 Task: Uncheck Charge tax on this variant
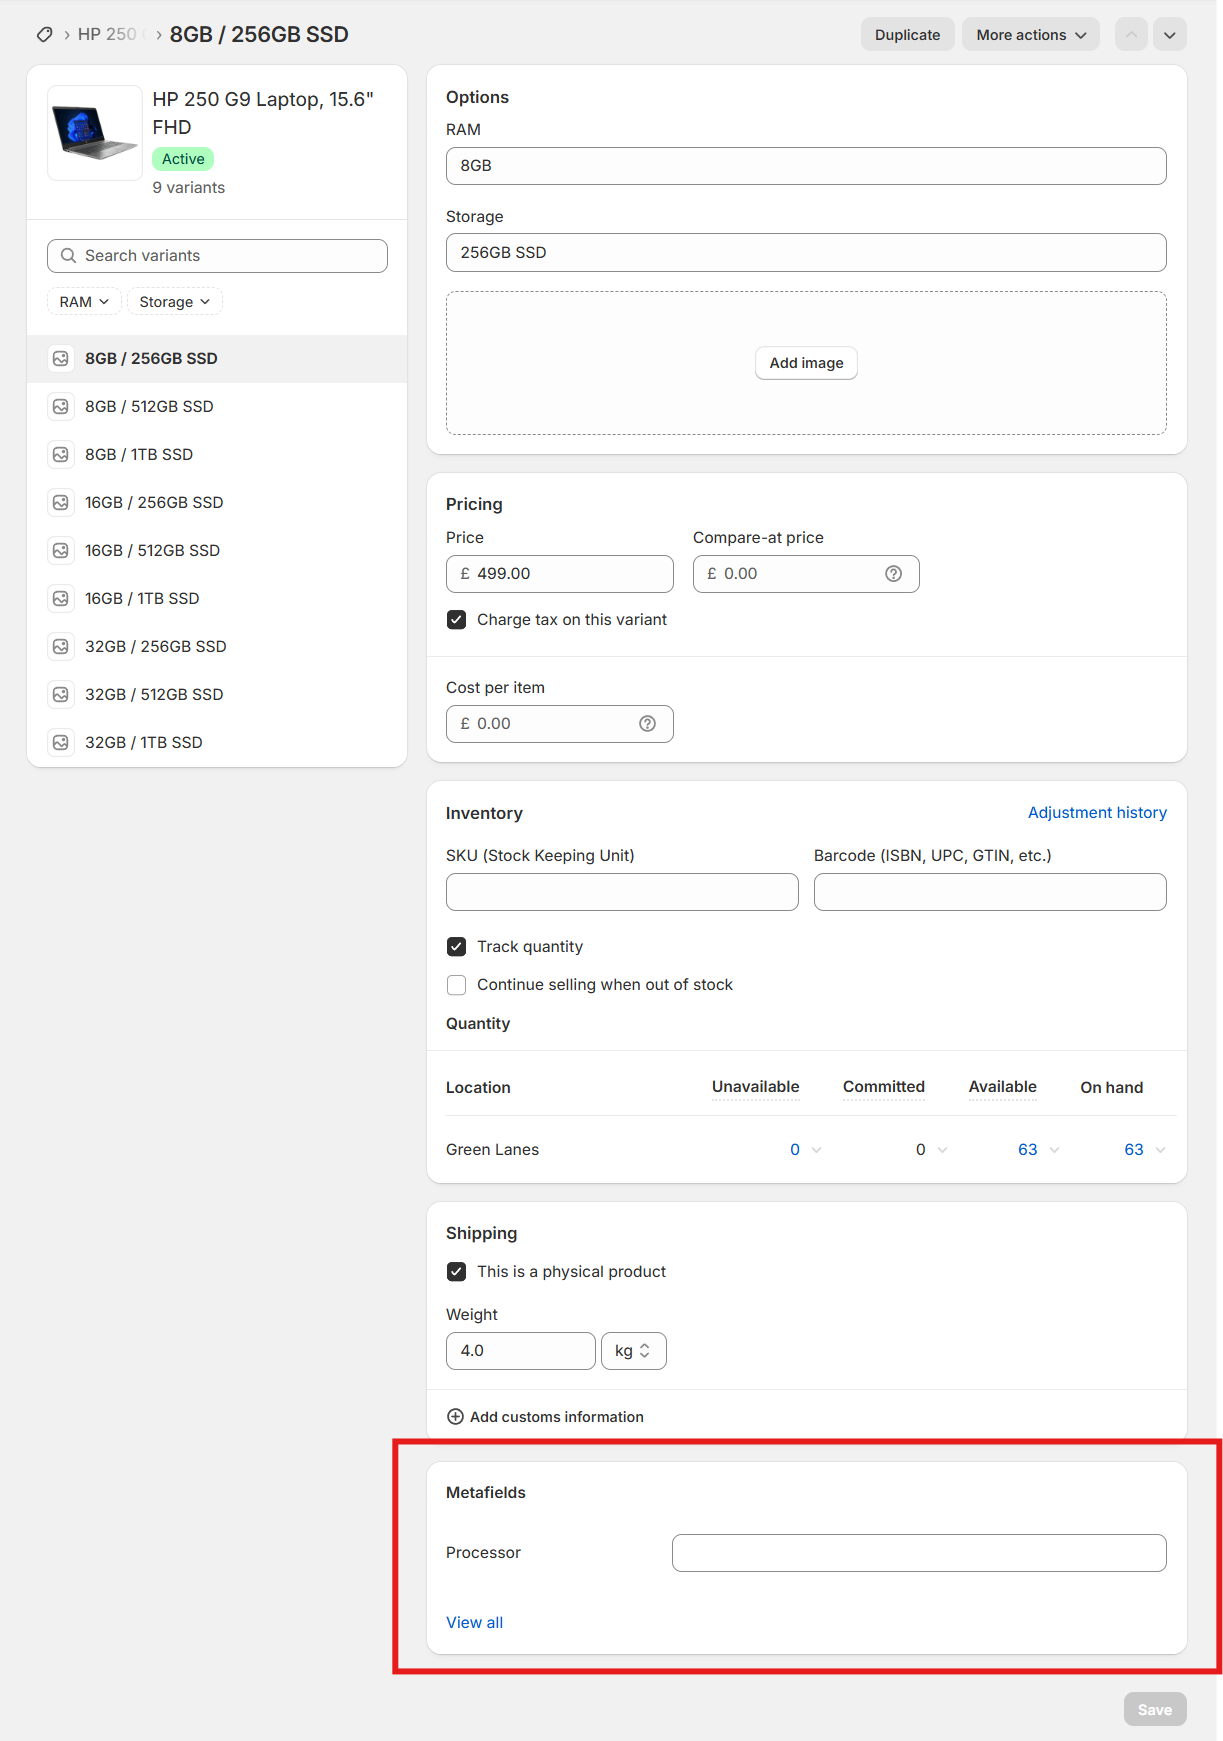(457, 620)
